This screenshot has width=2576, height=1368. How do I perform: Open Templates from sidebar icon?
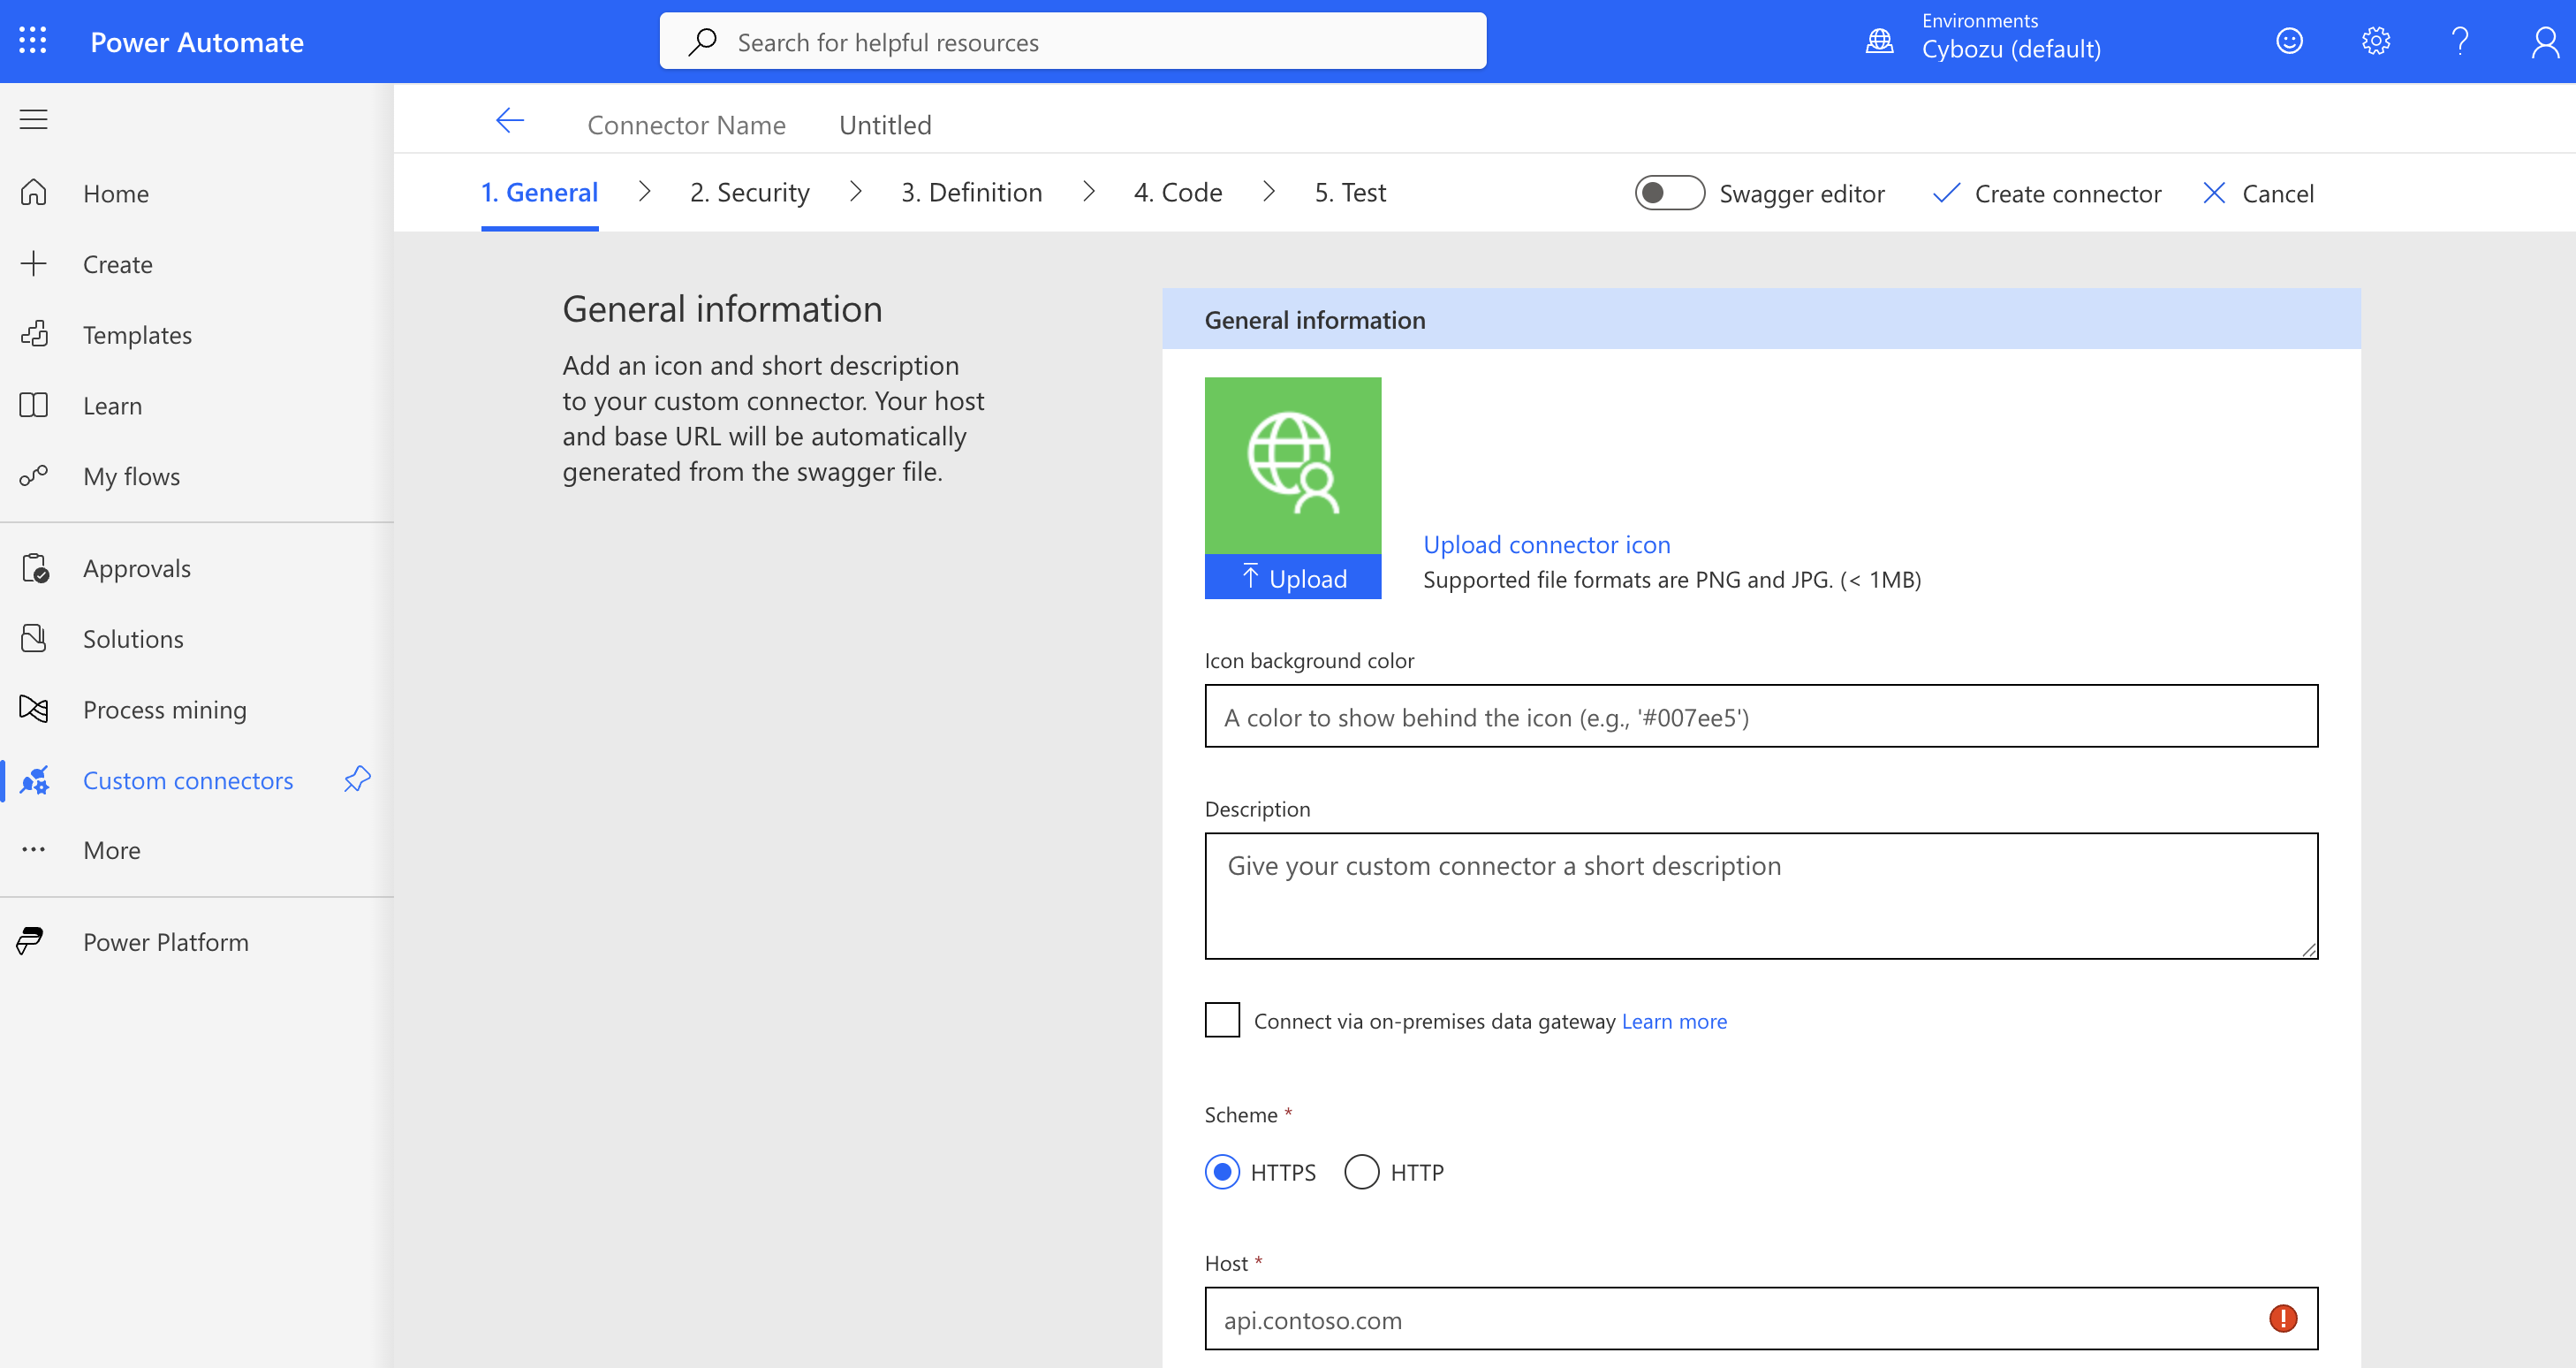(33, 334)
